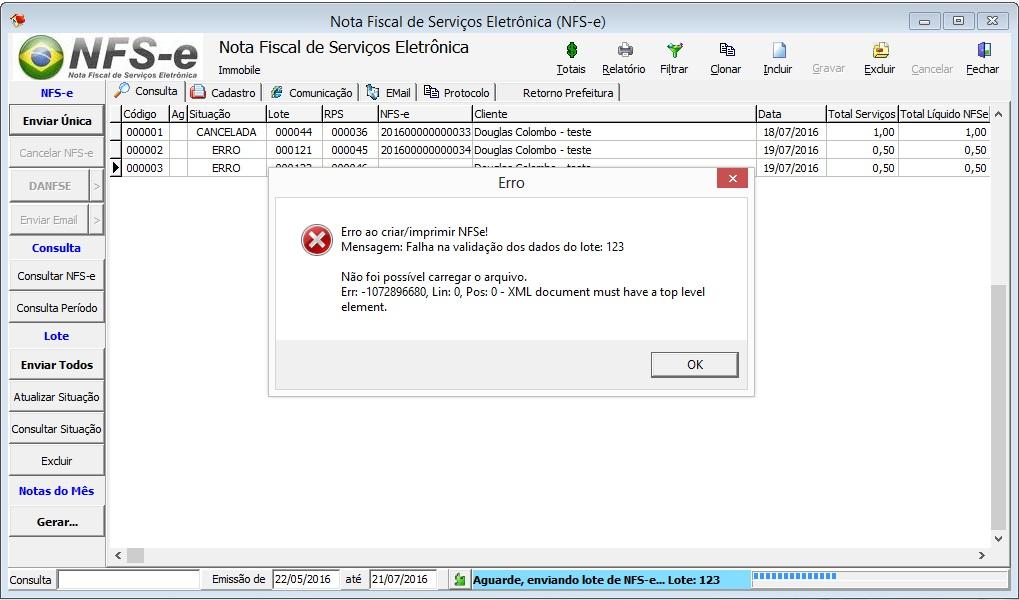Select the red error icon in dialog
1019x600 pixels.
point(316,240)
